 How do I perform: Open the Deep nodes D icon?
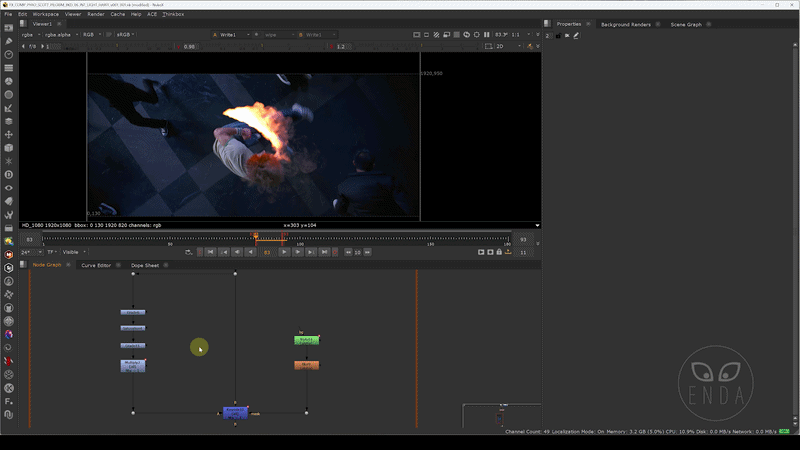9,174
